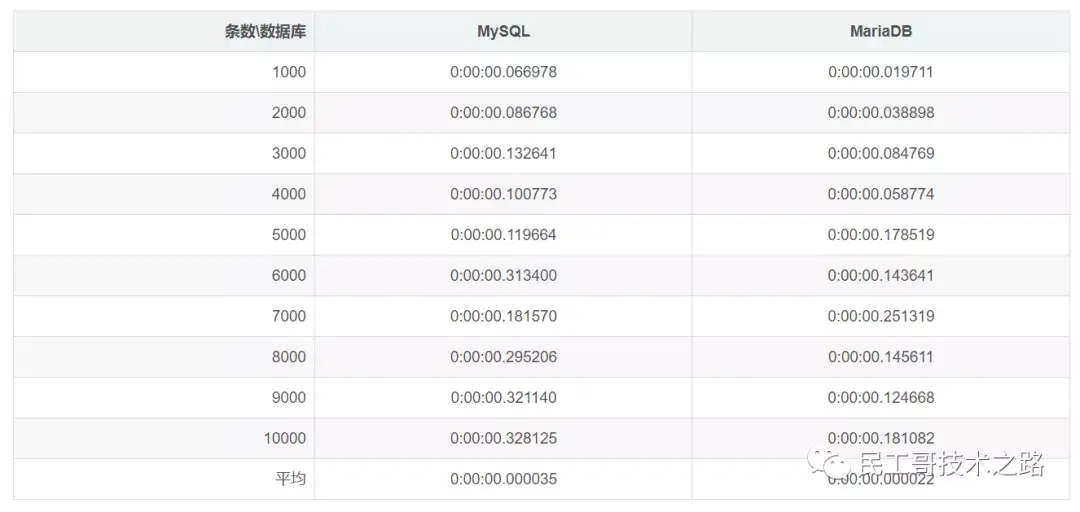Select MySQL value 0:00:00.066978
Image resolution: width=1080 pixels, height=512 pixels.
pos(503,72)
